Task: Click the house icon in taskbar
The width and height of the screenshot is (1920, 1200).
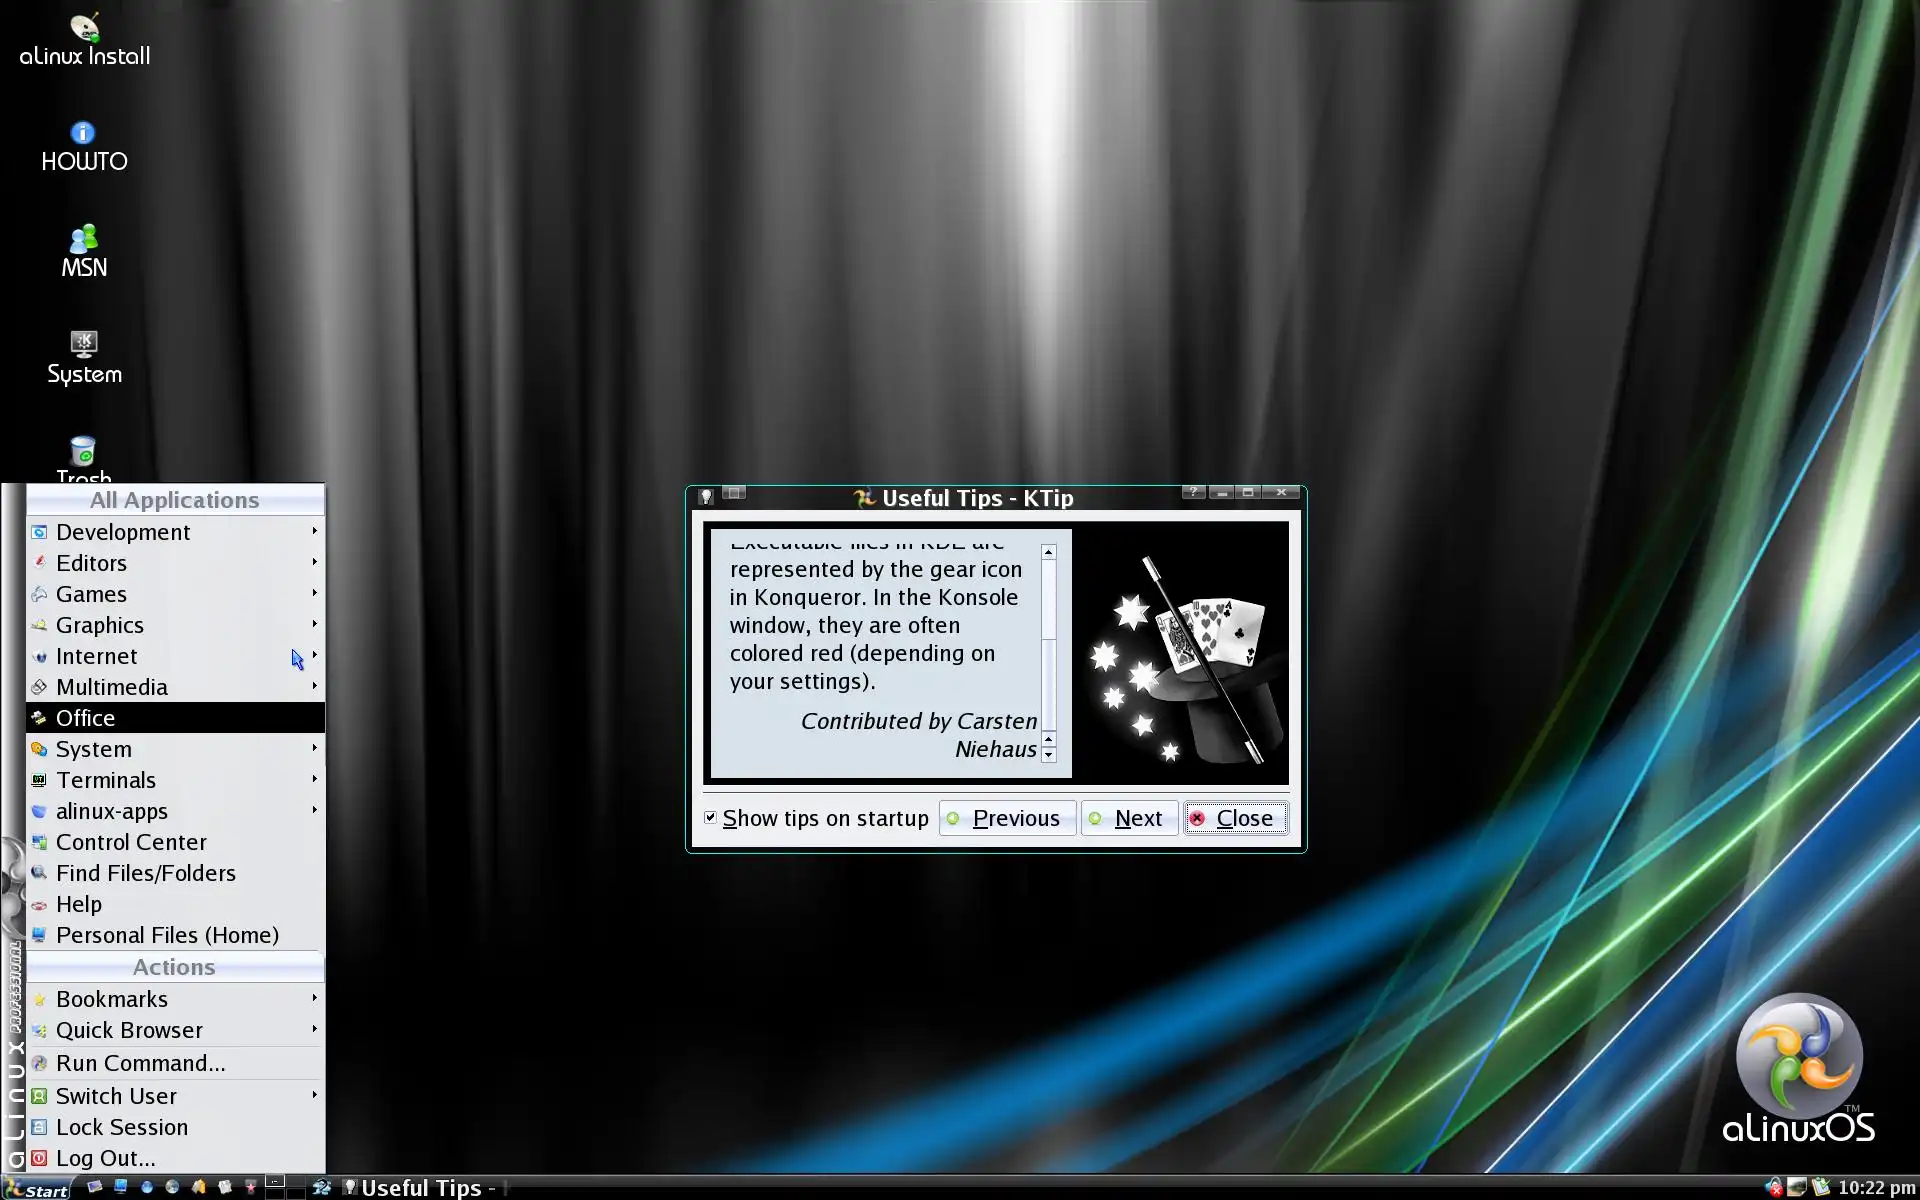Action: (x=198, y=1187)
